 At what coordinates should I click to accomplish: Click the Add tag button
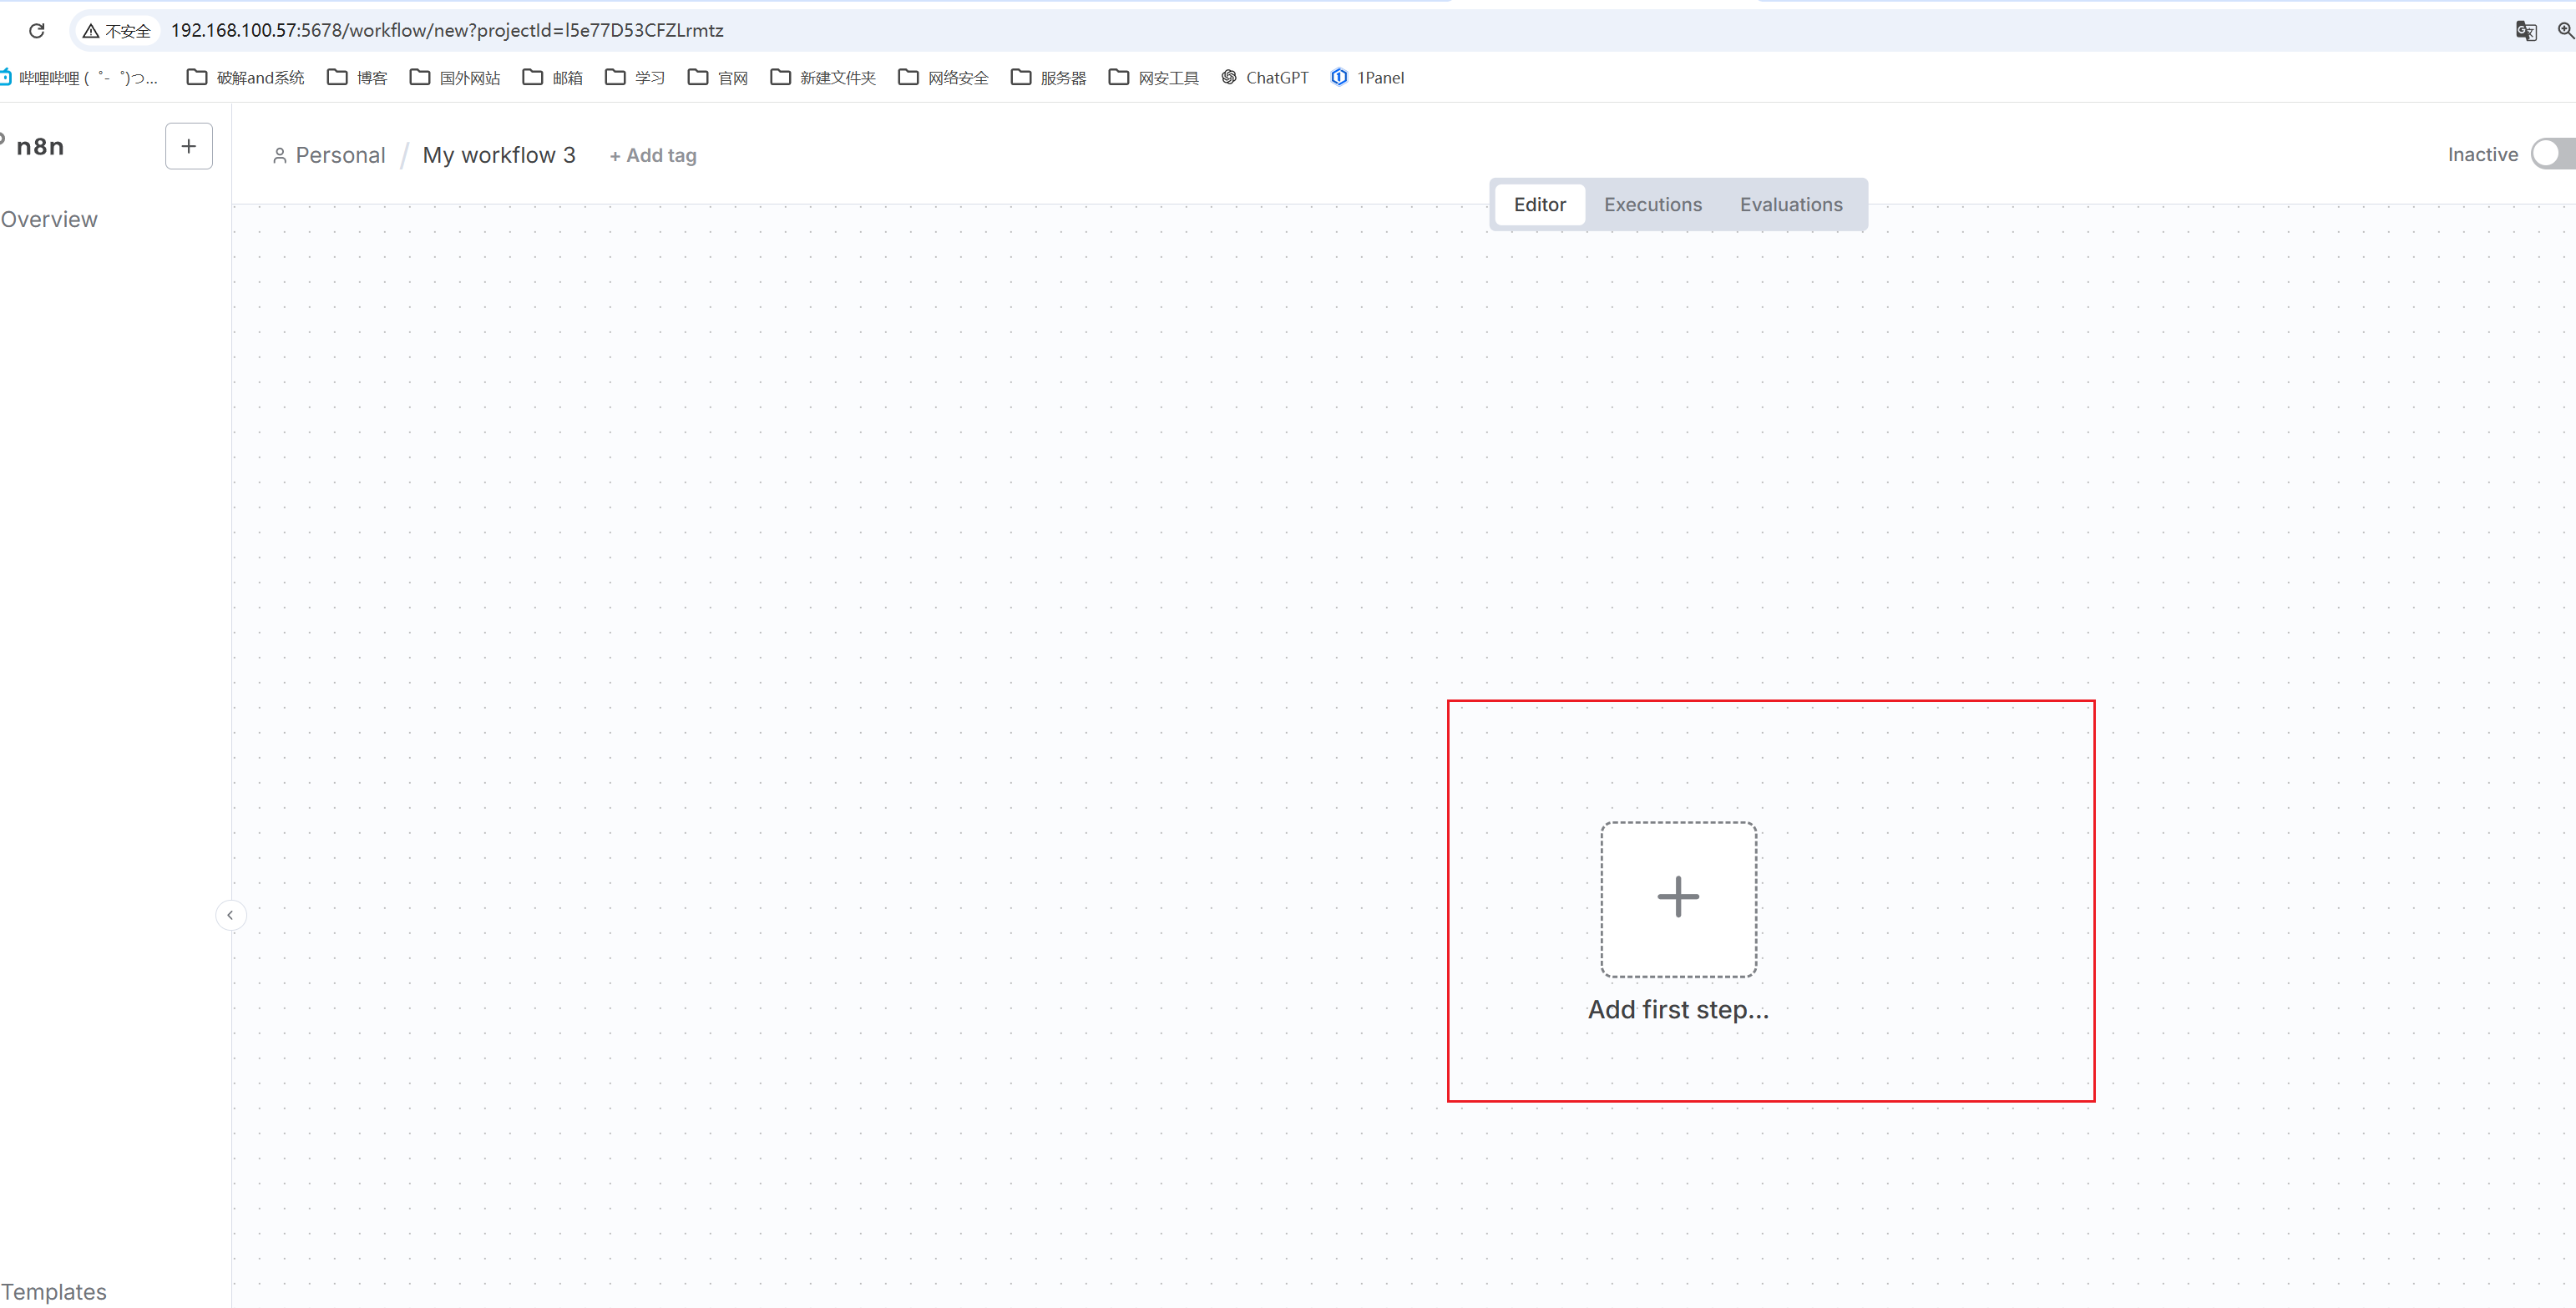pyautogui.click(x=653, y=156)
